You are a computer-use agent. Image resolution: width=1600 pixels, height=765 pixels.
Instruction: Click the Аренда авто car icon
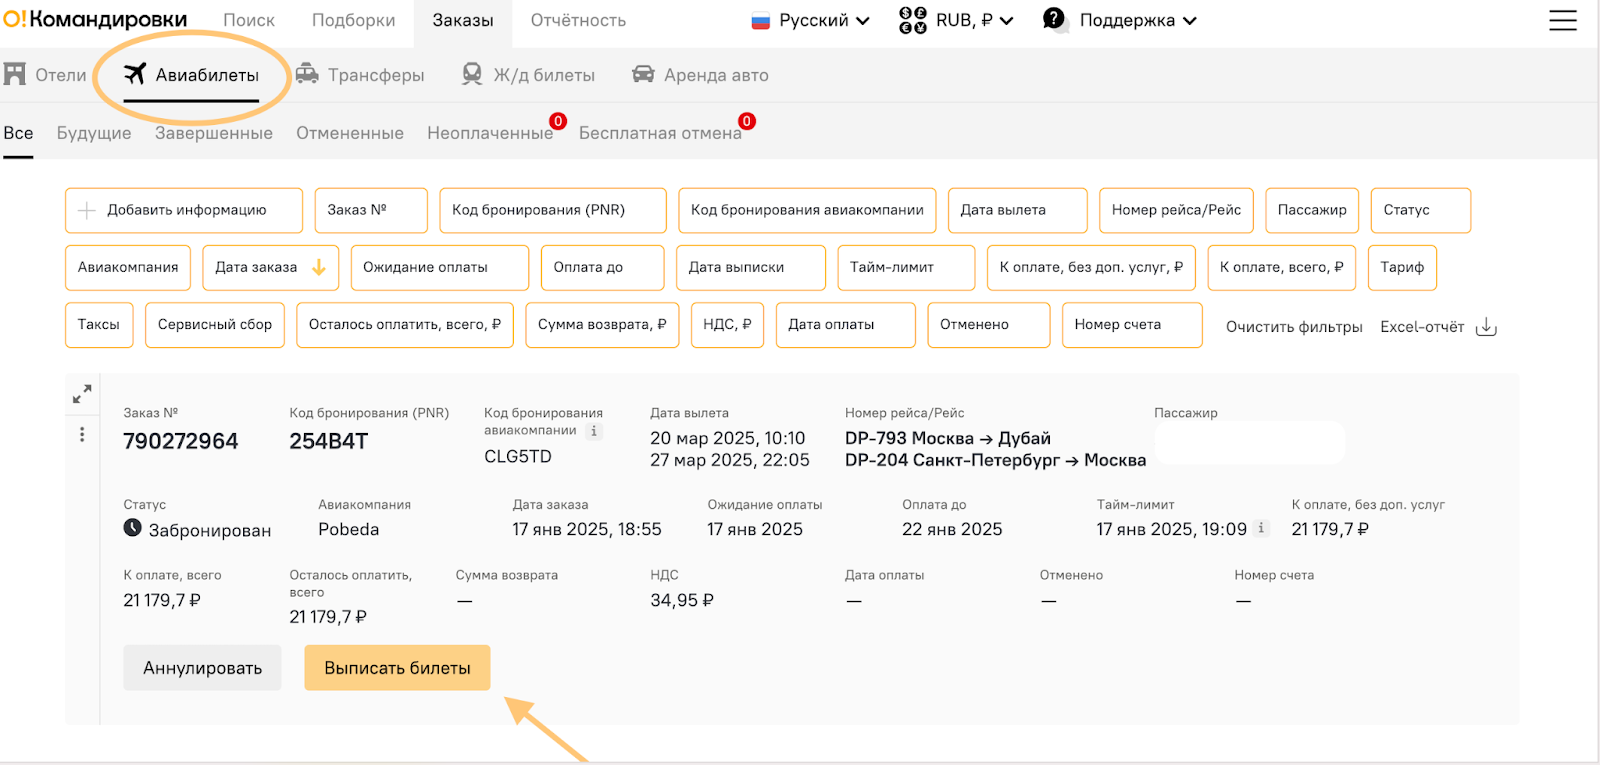coord(643,74)
